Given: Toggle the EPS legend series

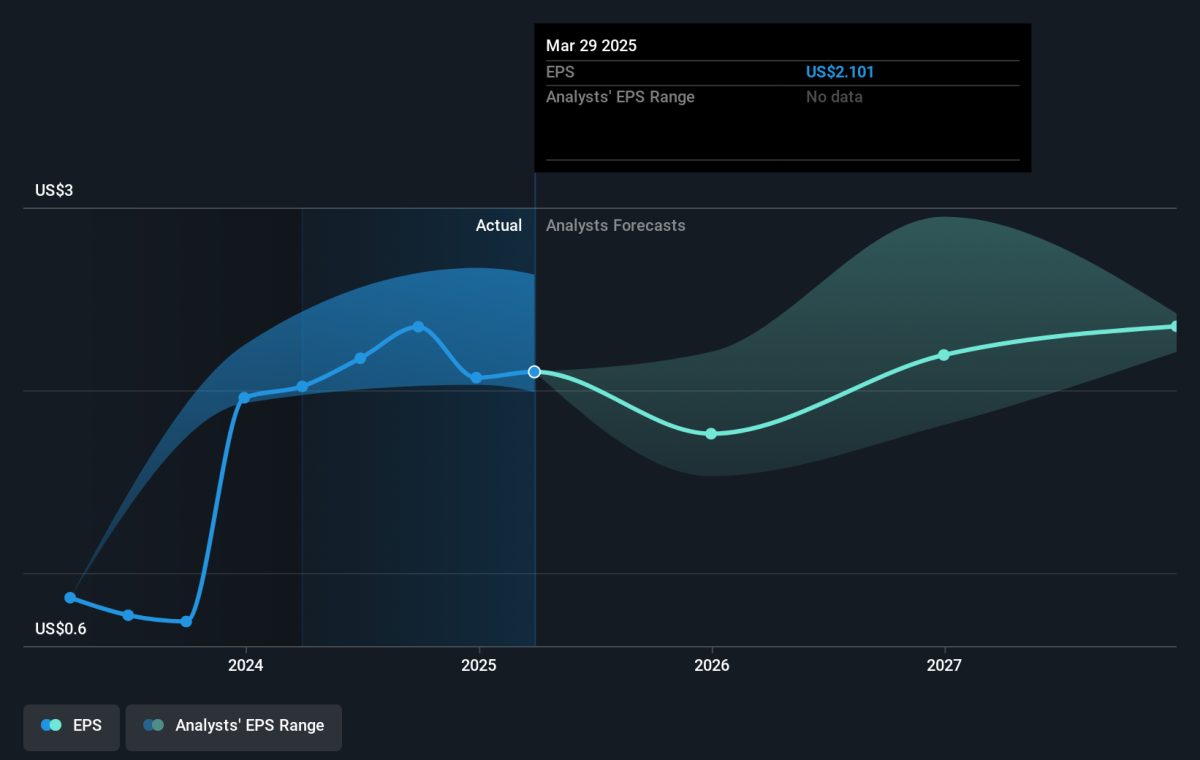Looking at the screenshot, I should point(71,726).
